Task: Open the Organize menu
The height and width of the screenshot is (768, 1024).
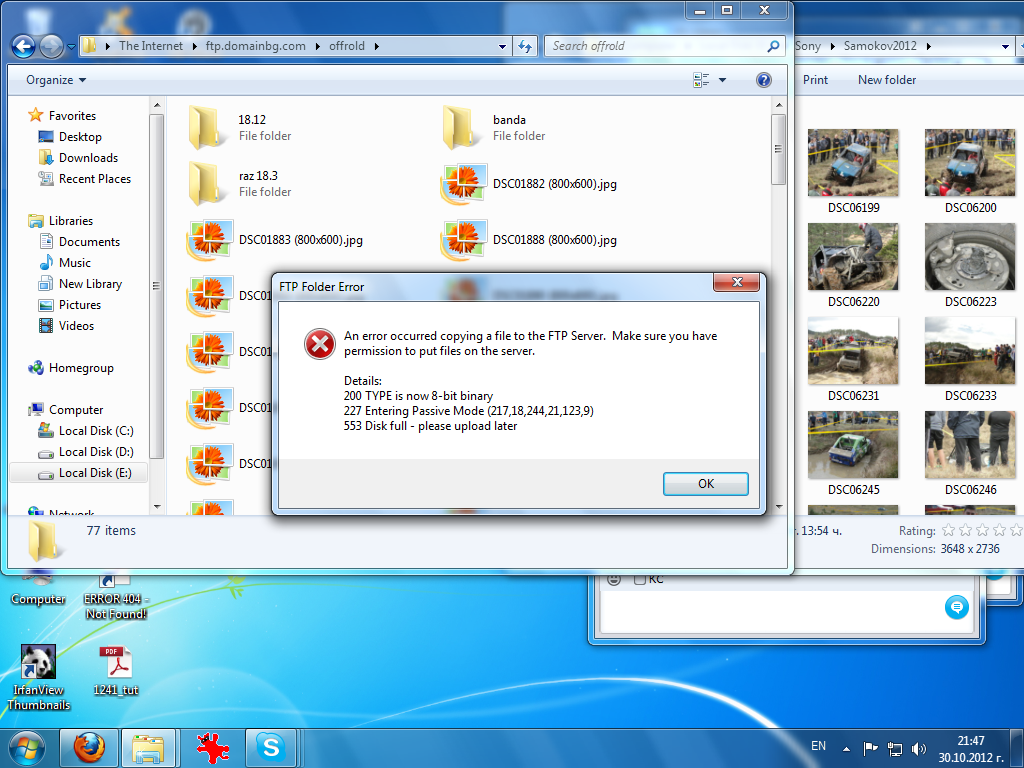Action: pyautogui.click(x=56, y=80)
